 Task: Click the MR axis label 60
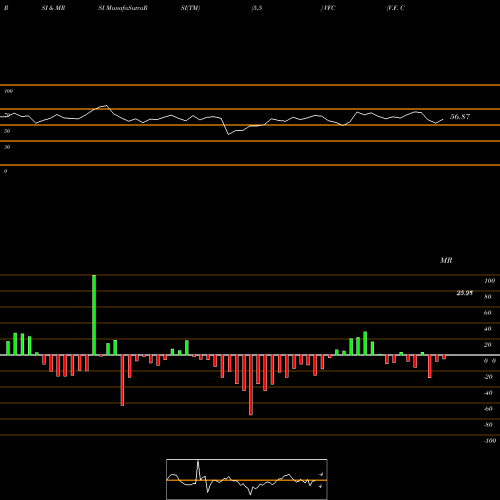coord(488,313)
